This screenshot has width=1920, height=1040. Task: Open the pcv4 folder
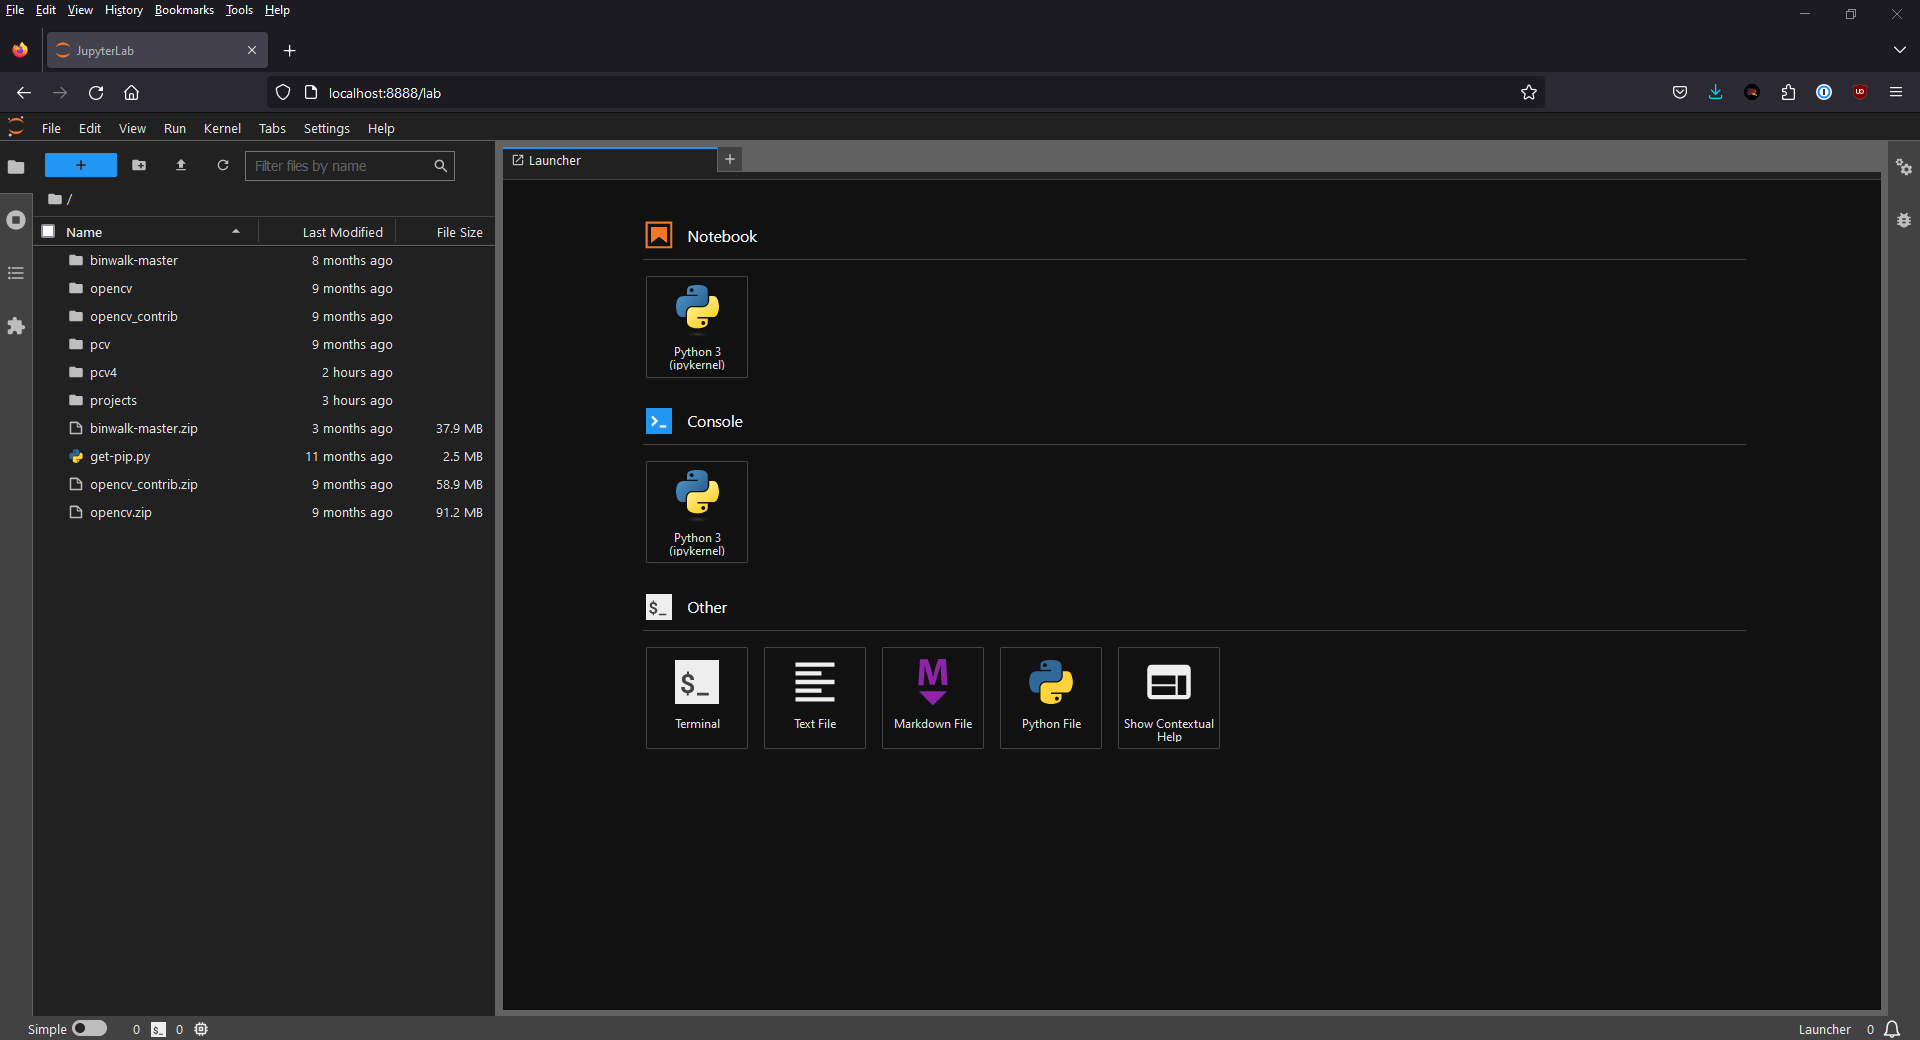click(103, 372)
